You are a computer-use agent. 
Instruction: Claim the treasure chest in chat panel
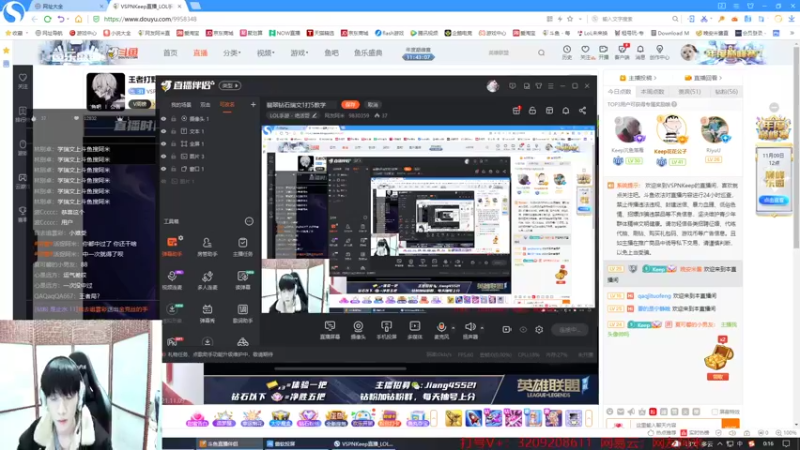click(x=718, y=360)
